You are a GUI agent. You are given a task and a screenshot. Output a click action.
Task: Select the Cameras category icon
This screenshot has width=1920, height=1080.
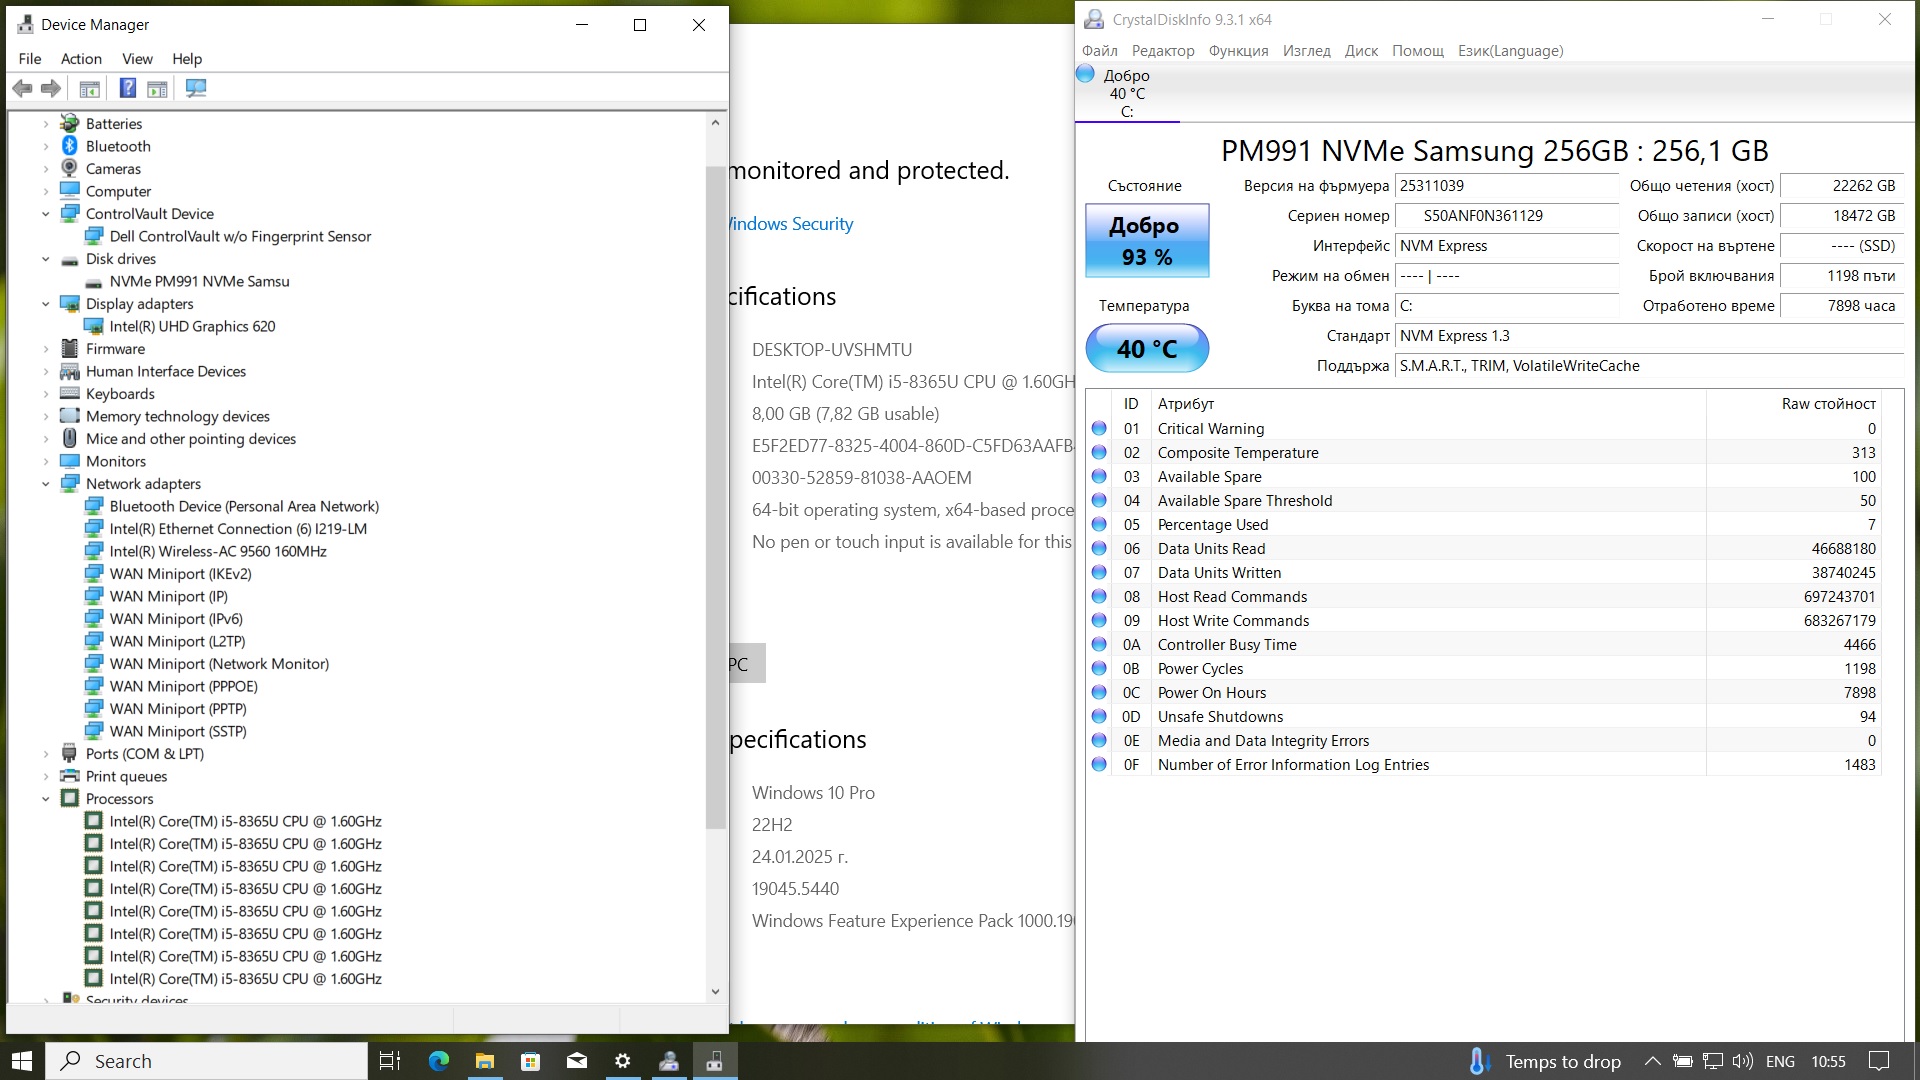69,169
